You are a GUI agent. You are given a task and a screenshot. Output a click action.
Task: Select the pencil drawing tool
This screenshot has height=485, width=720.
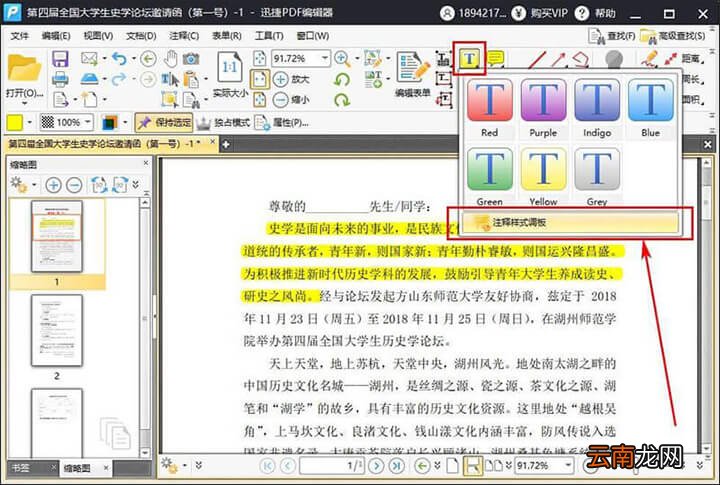pyautogui.click(x=650, y=59)
